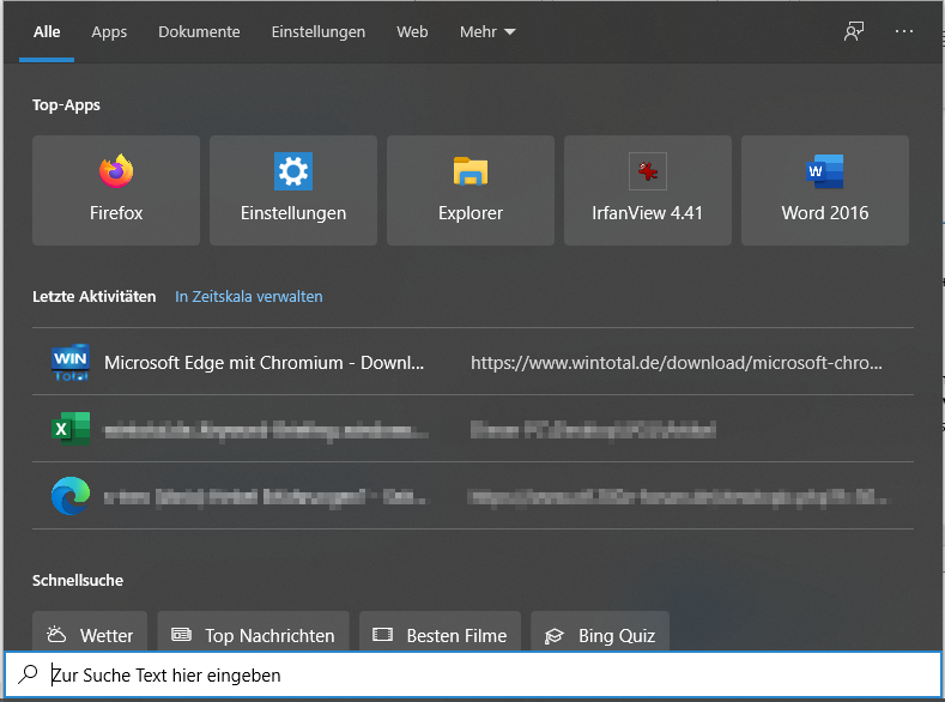
Task: Click the Edge icon in recent activities
Action: [x=71, y=496]
